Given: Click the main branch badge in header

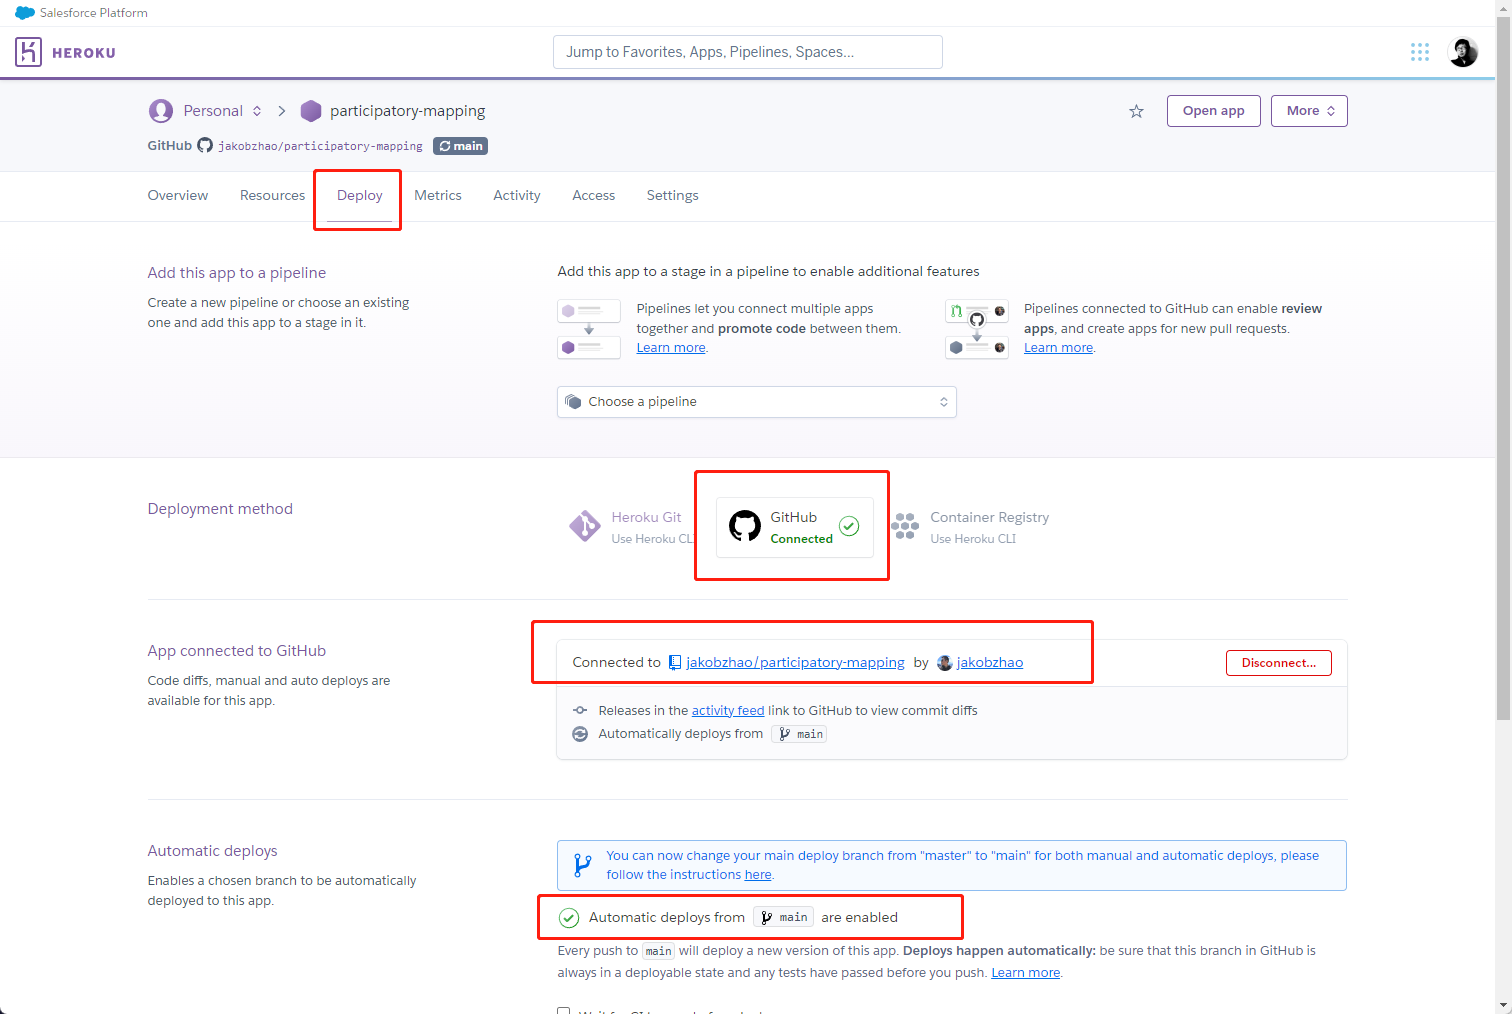Looking at the screenshot, I should pos(460,146).
